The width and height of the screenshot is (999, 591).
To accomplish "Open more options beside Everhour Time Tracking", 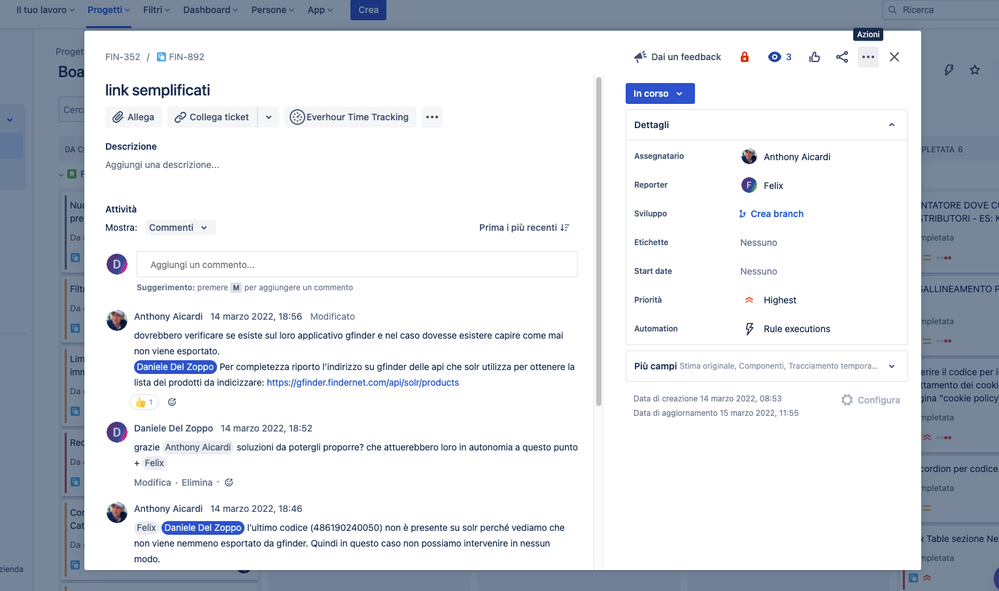I will pos(432,117).
